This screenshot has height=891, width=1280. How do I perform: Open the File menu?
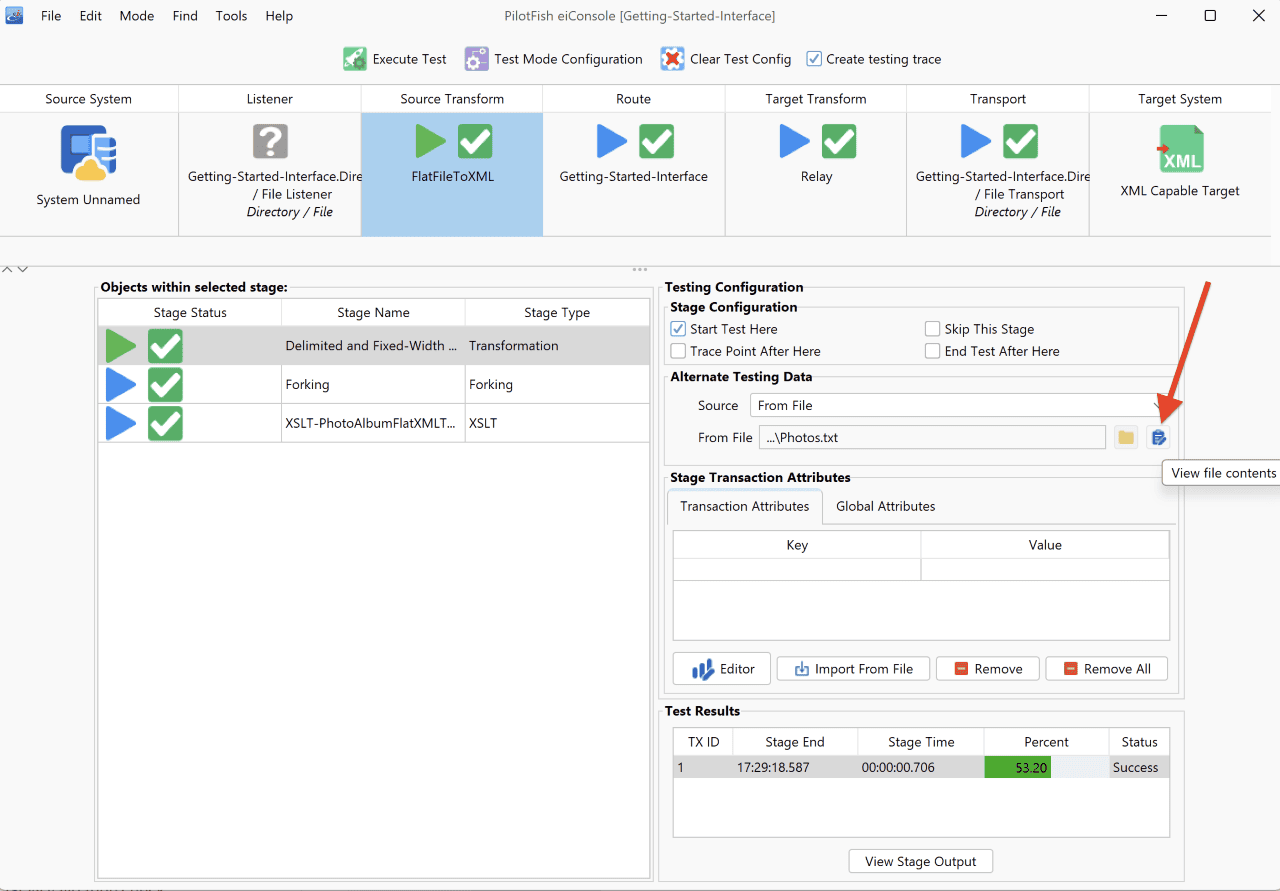51,16
